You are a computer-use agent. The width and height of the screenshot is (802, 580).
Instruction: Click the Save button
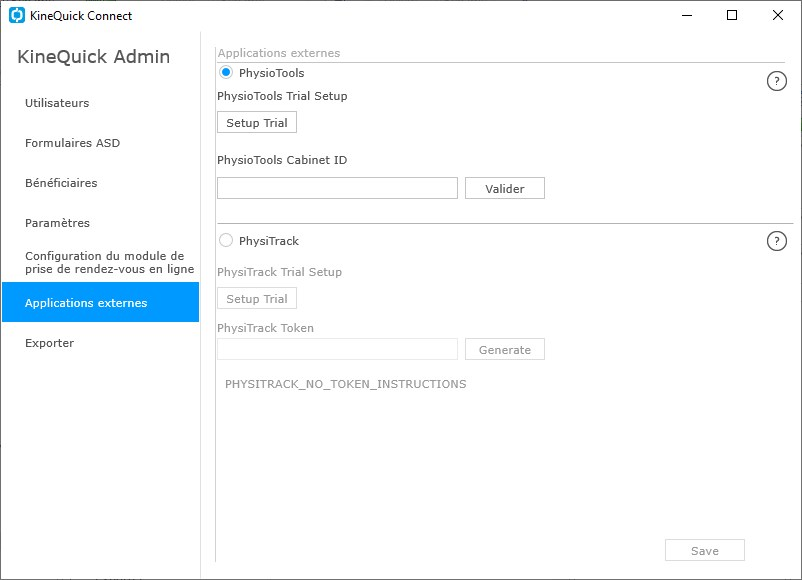pyautogui.click(x=705, y=550)
